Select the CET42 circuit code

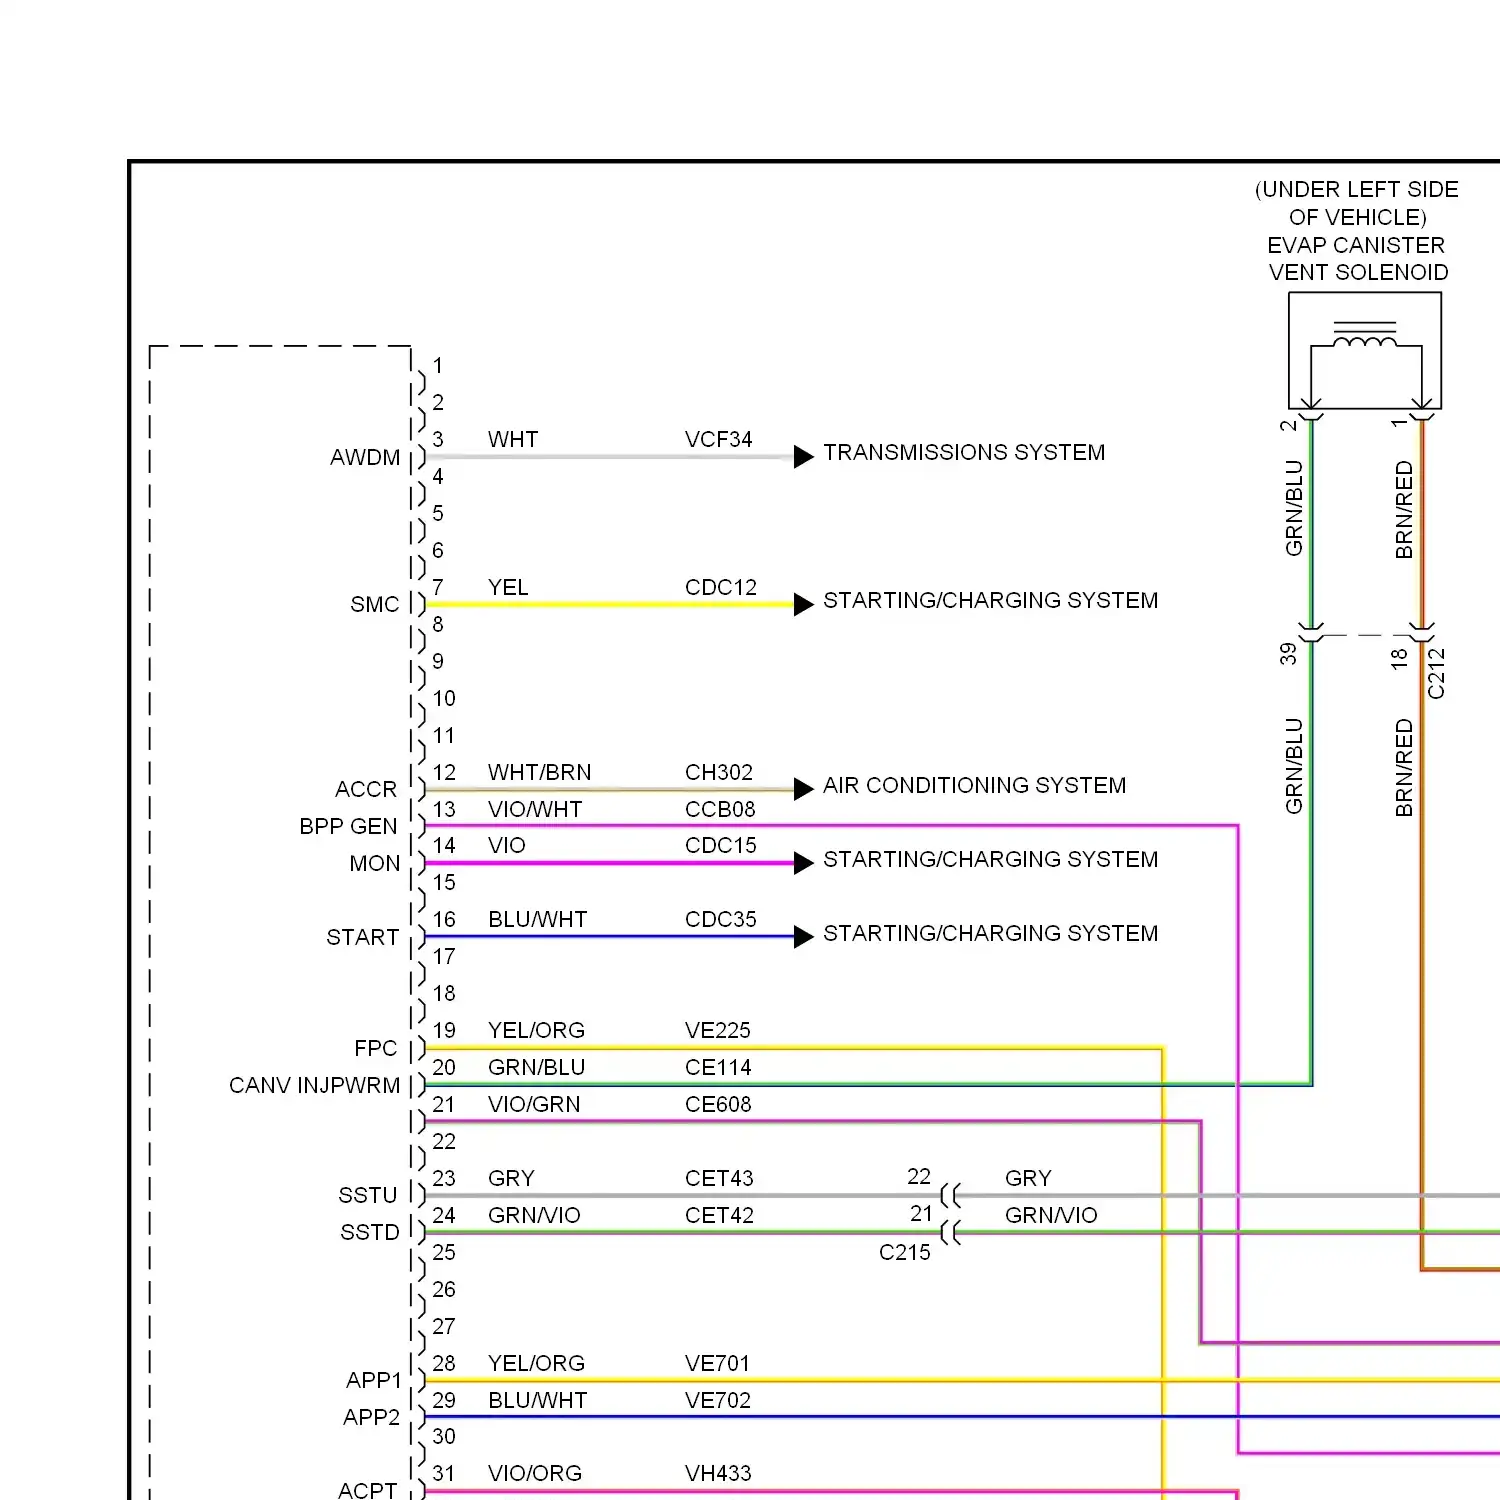[719, 1216]
